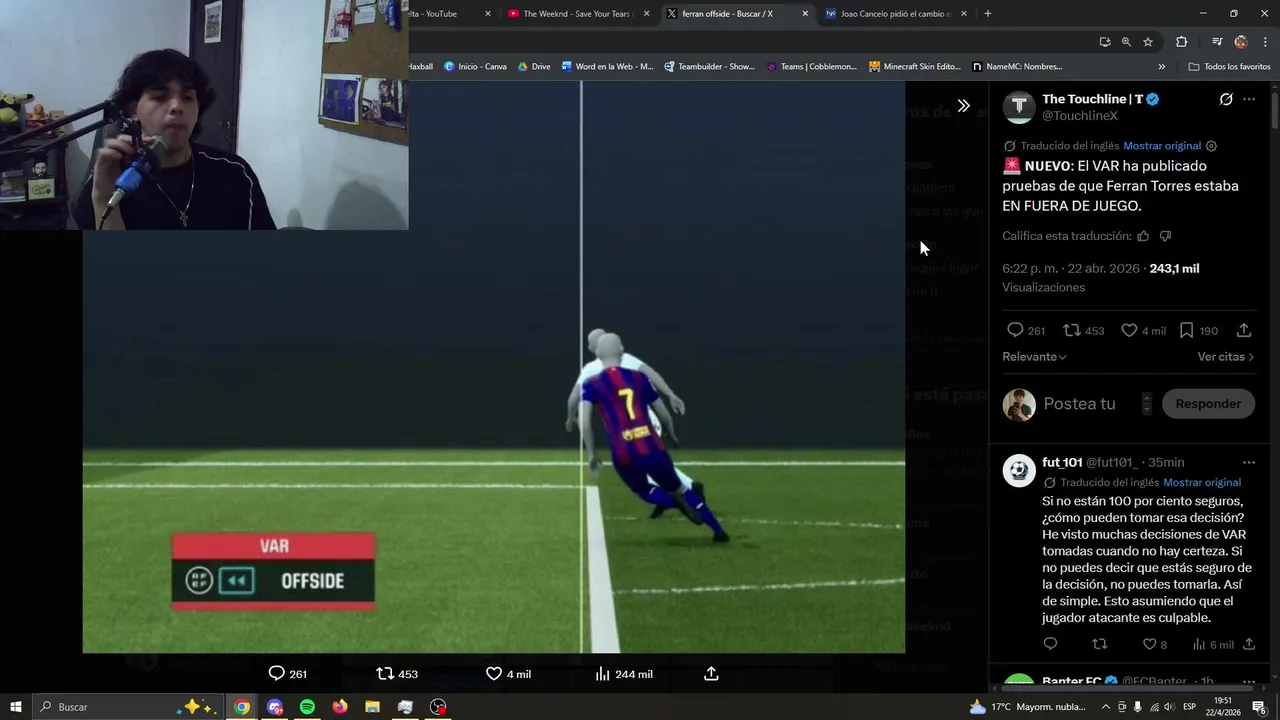Open the Windows notification center icon
Viewport: 1280px width, 720px height.
[x=1258, y=707]
